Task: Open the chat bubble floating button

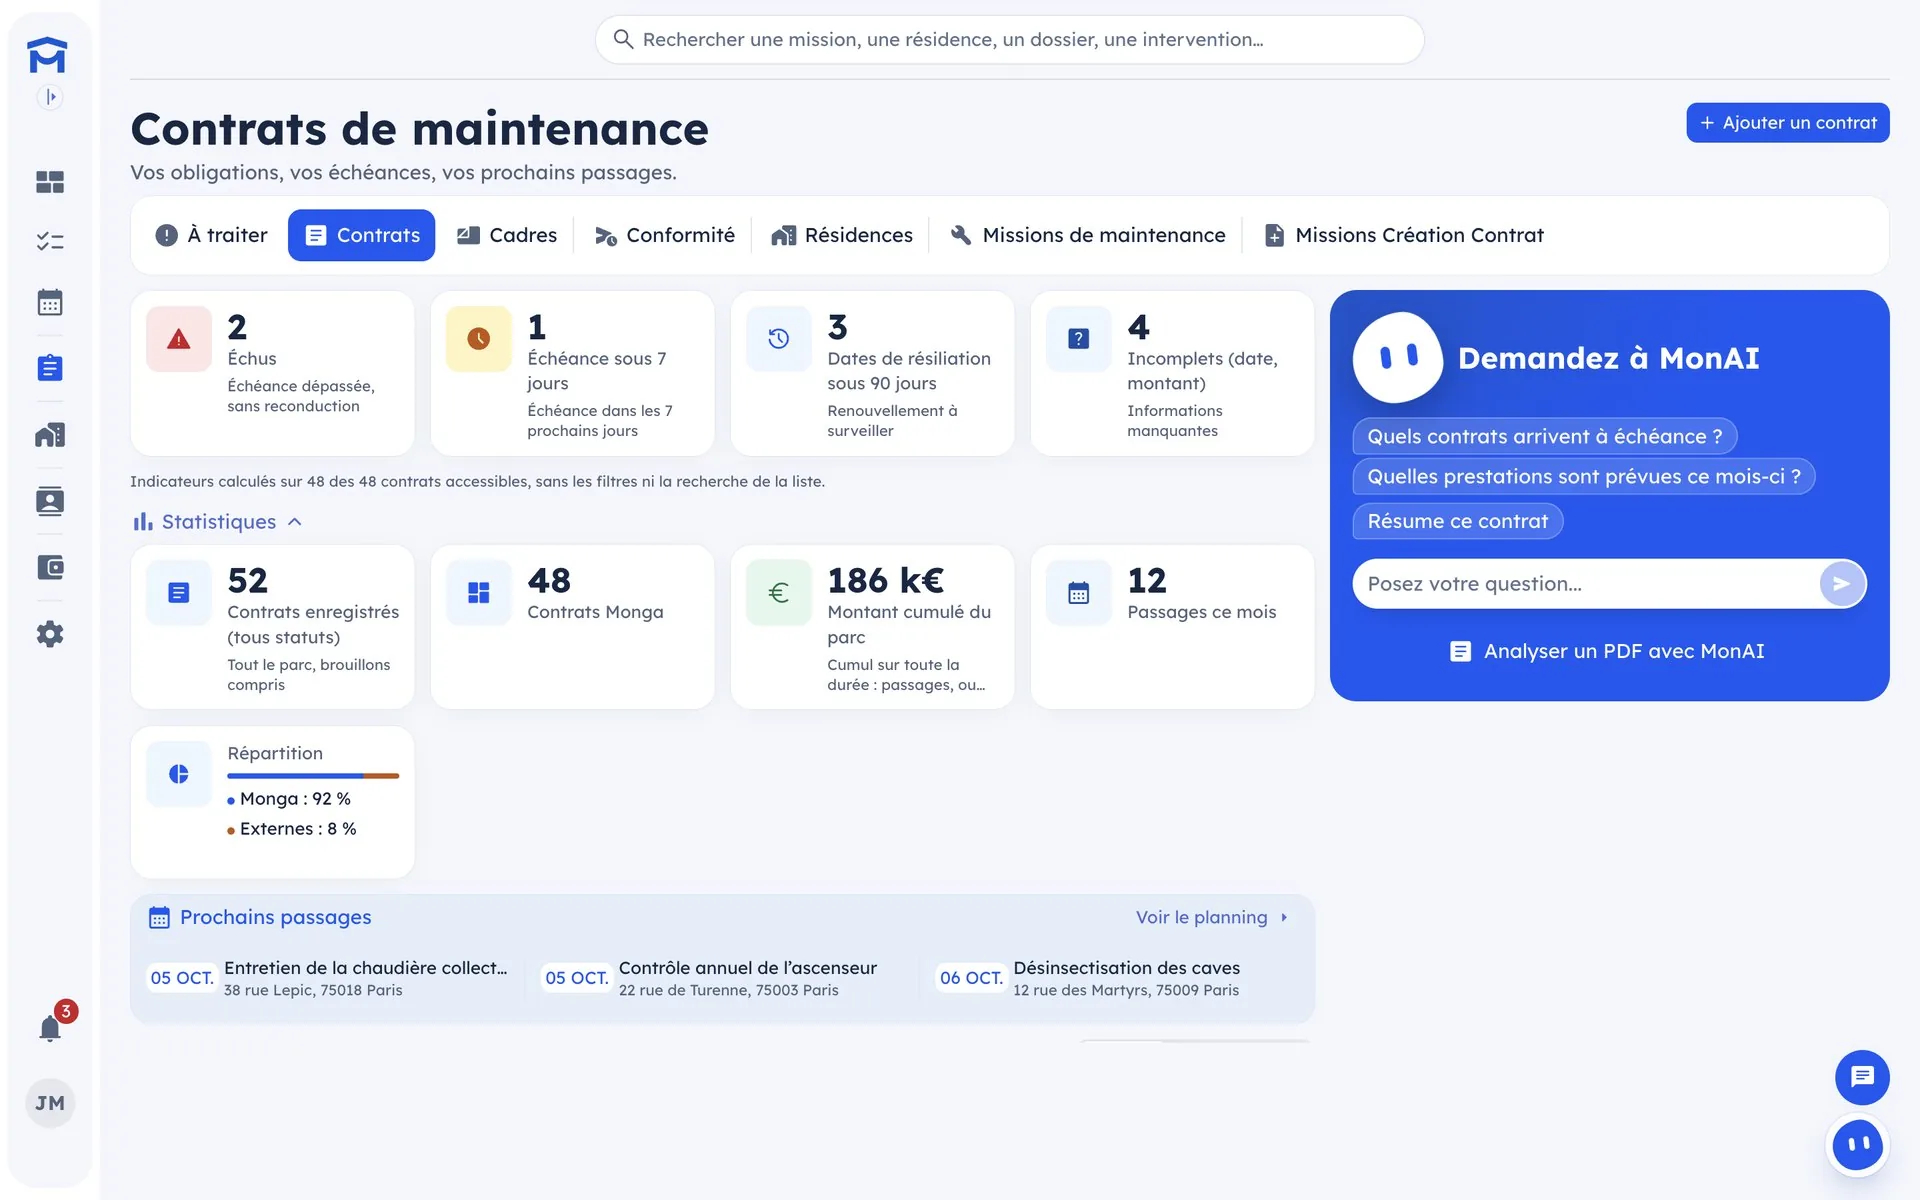Action: pyautogui.click(x=1862, y=1077)
